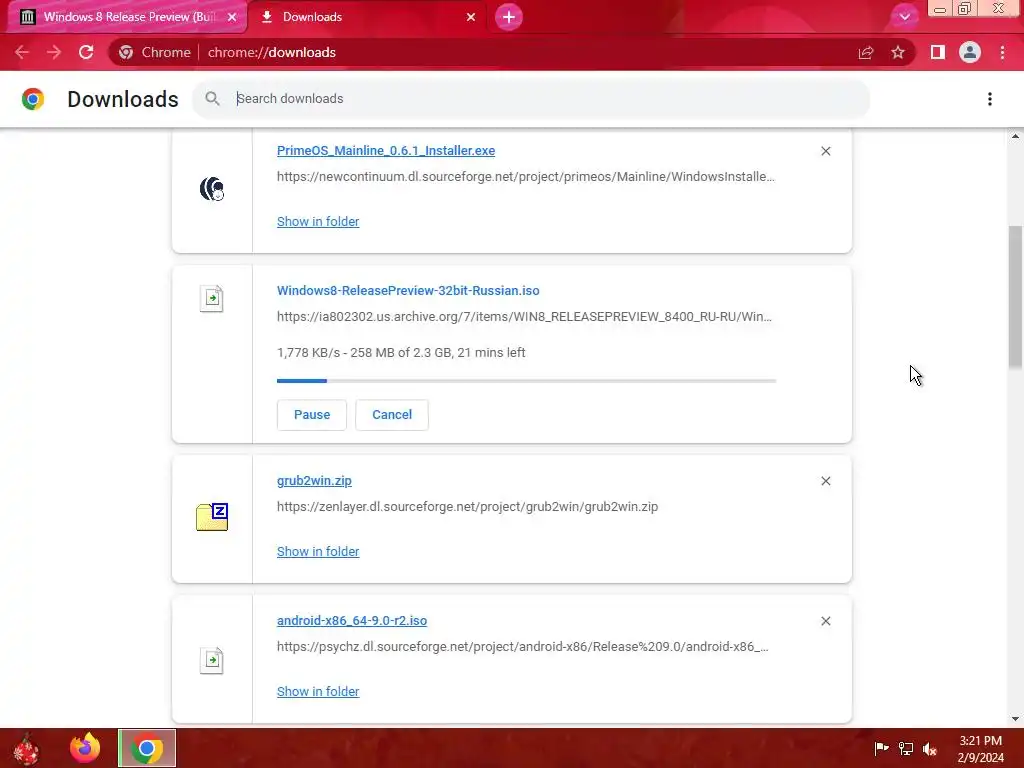
Task: Open PrimeOS_Mainline_0.6.1_Installer.exe file link
Action: point(386,150)
